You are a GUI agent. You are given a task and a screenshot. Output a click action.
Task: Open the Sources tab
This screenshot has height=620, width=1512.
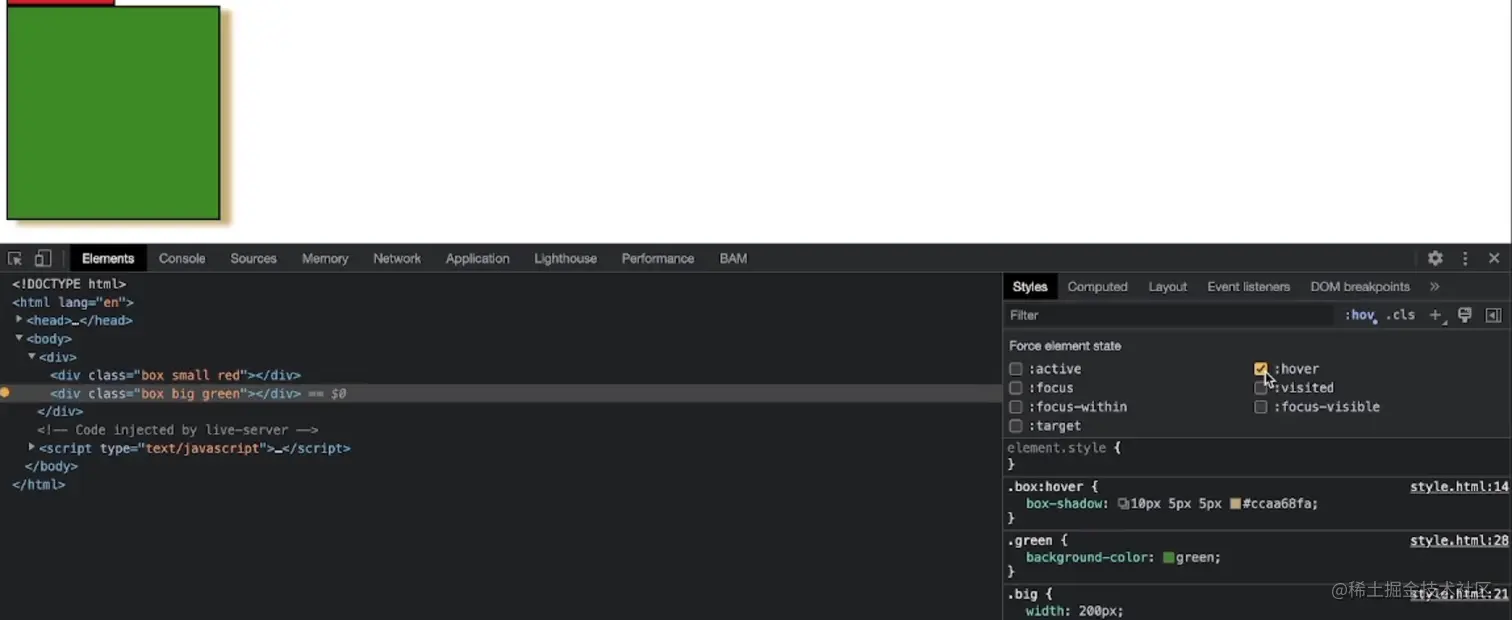253,258
